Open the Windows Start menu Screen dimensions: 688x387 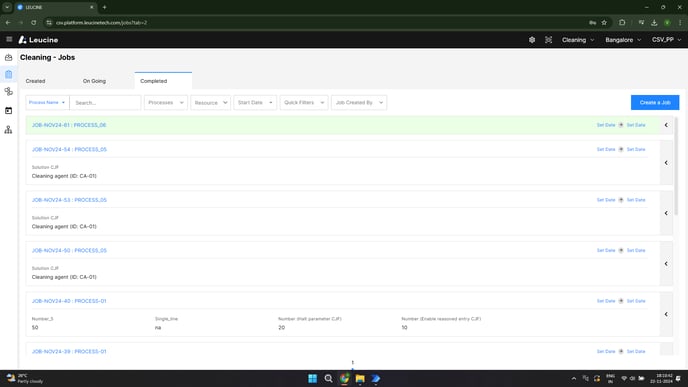tap(312, 379)
